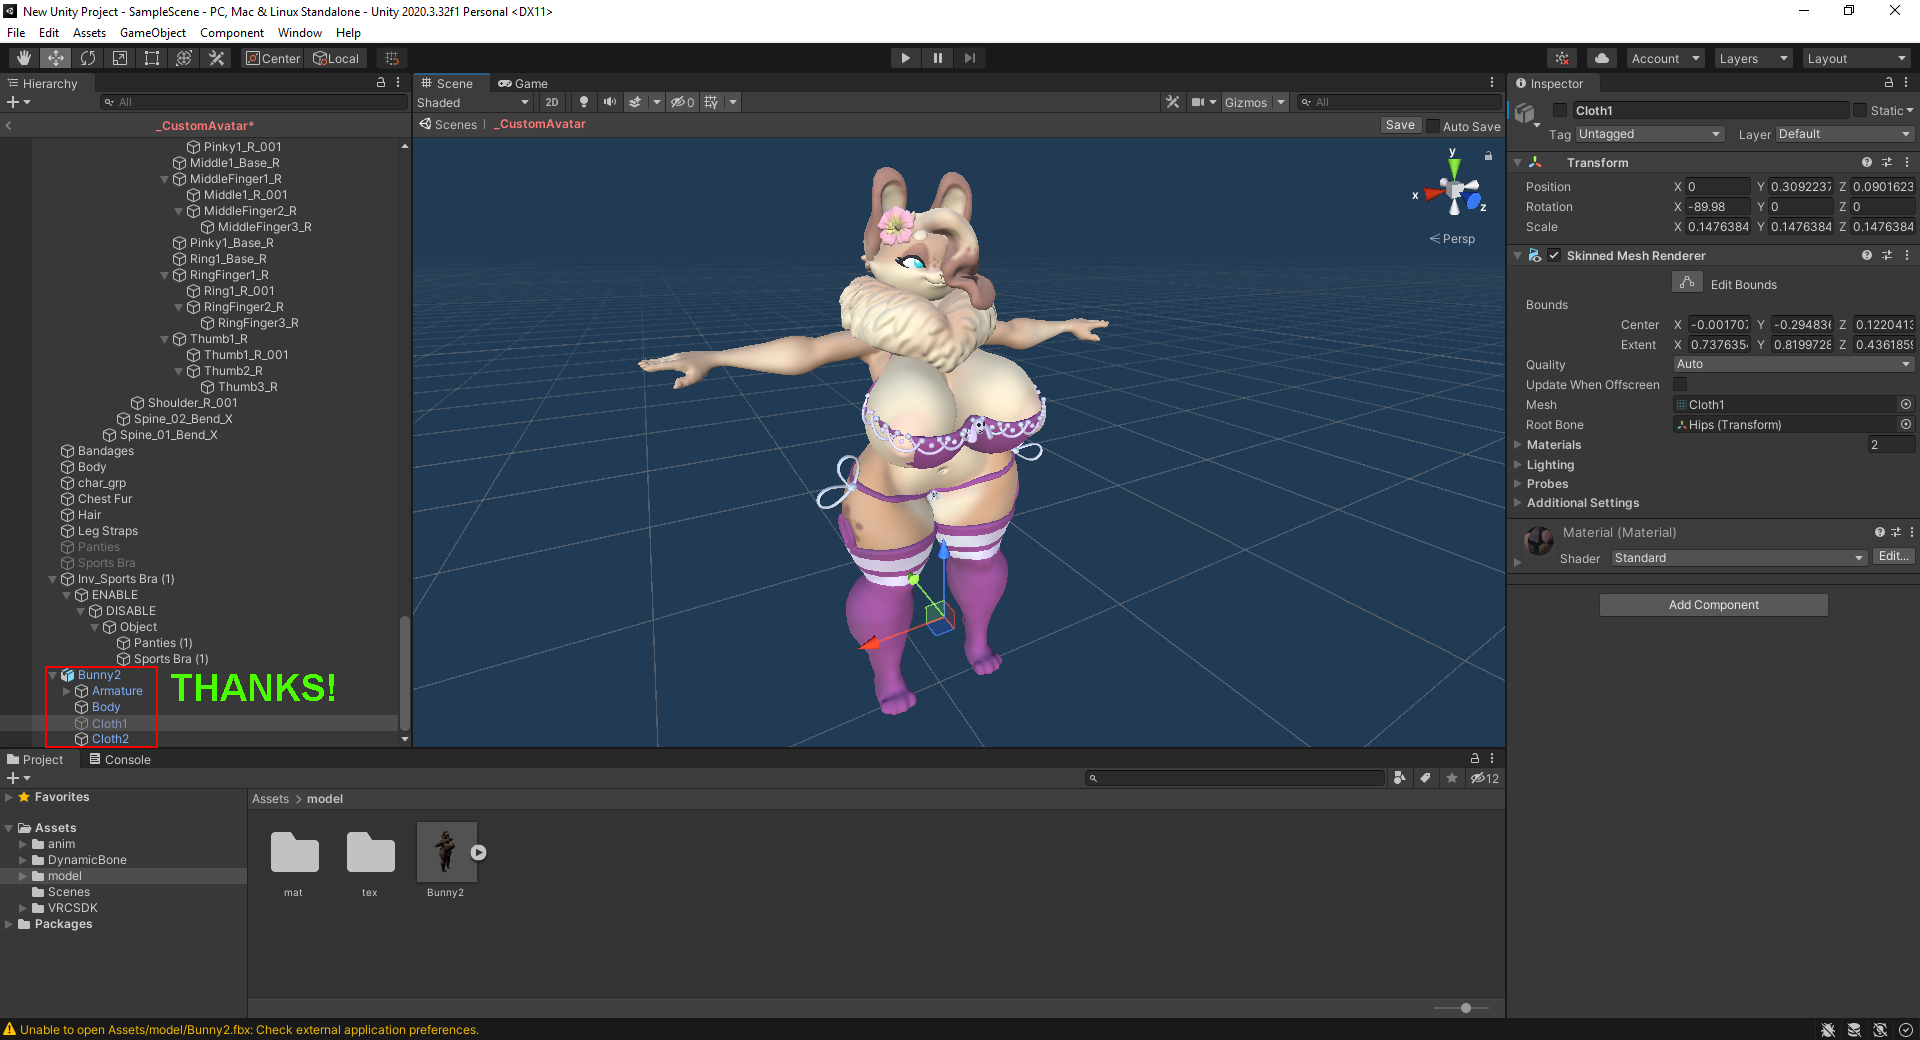Toggle 2D scene view mode
The width and height of the screenshot is (1920, 1040).
(x=552, y=102)
